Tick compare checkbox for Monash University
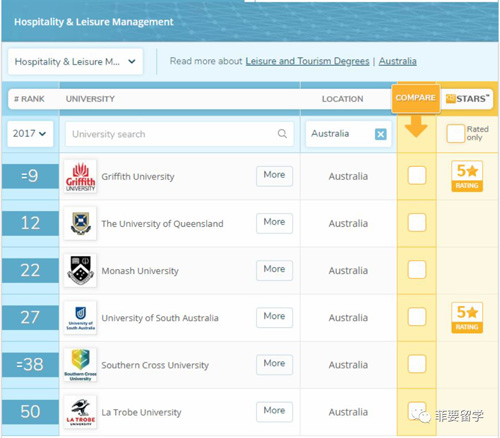The height and width of the screenshot is (438, 500). 417,269
